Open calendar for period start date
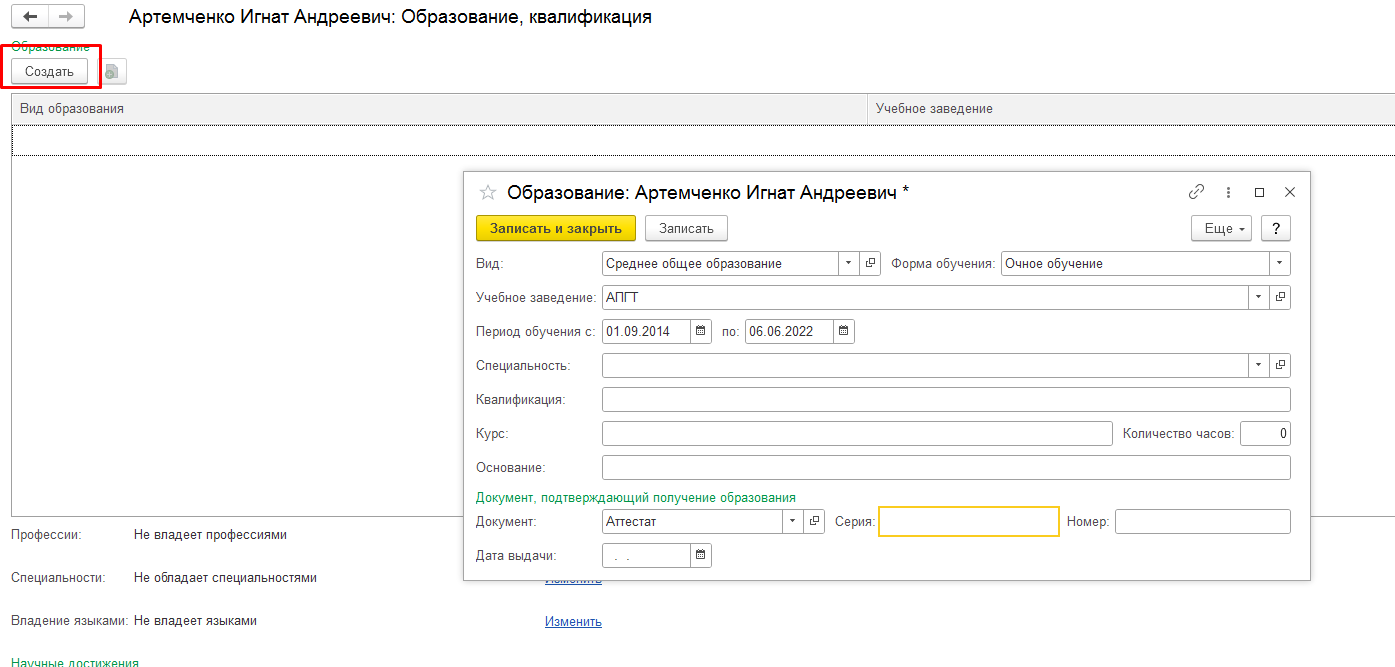The image size is (1395, 667). (x=701, y=331)
